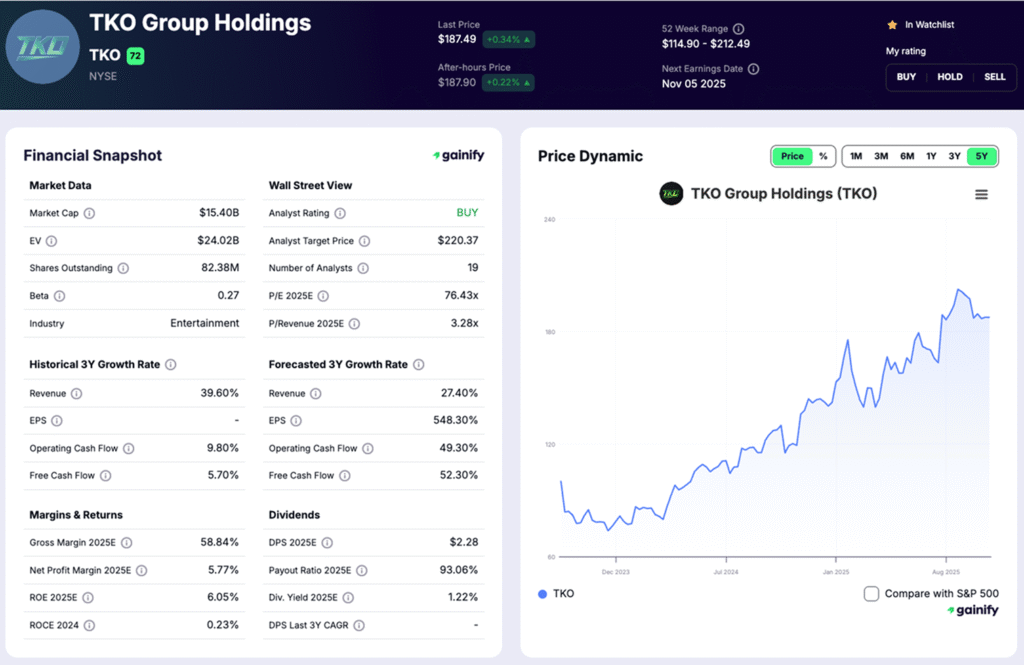The height and width of the screenshot is (665, 1024).
Task: Click the circular TKO company logo
Action: pyautogui.click(x=42, y=45)
